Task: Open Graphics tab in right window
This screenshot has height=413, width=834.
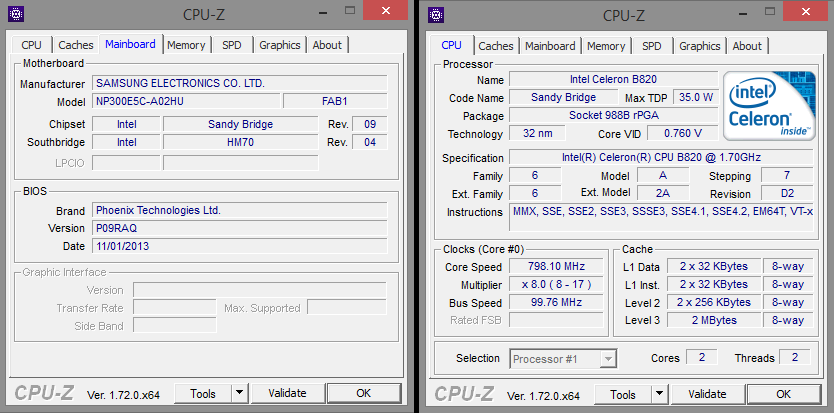Action: click(699, 46)
